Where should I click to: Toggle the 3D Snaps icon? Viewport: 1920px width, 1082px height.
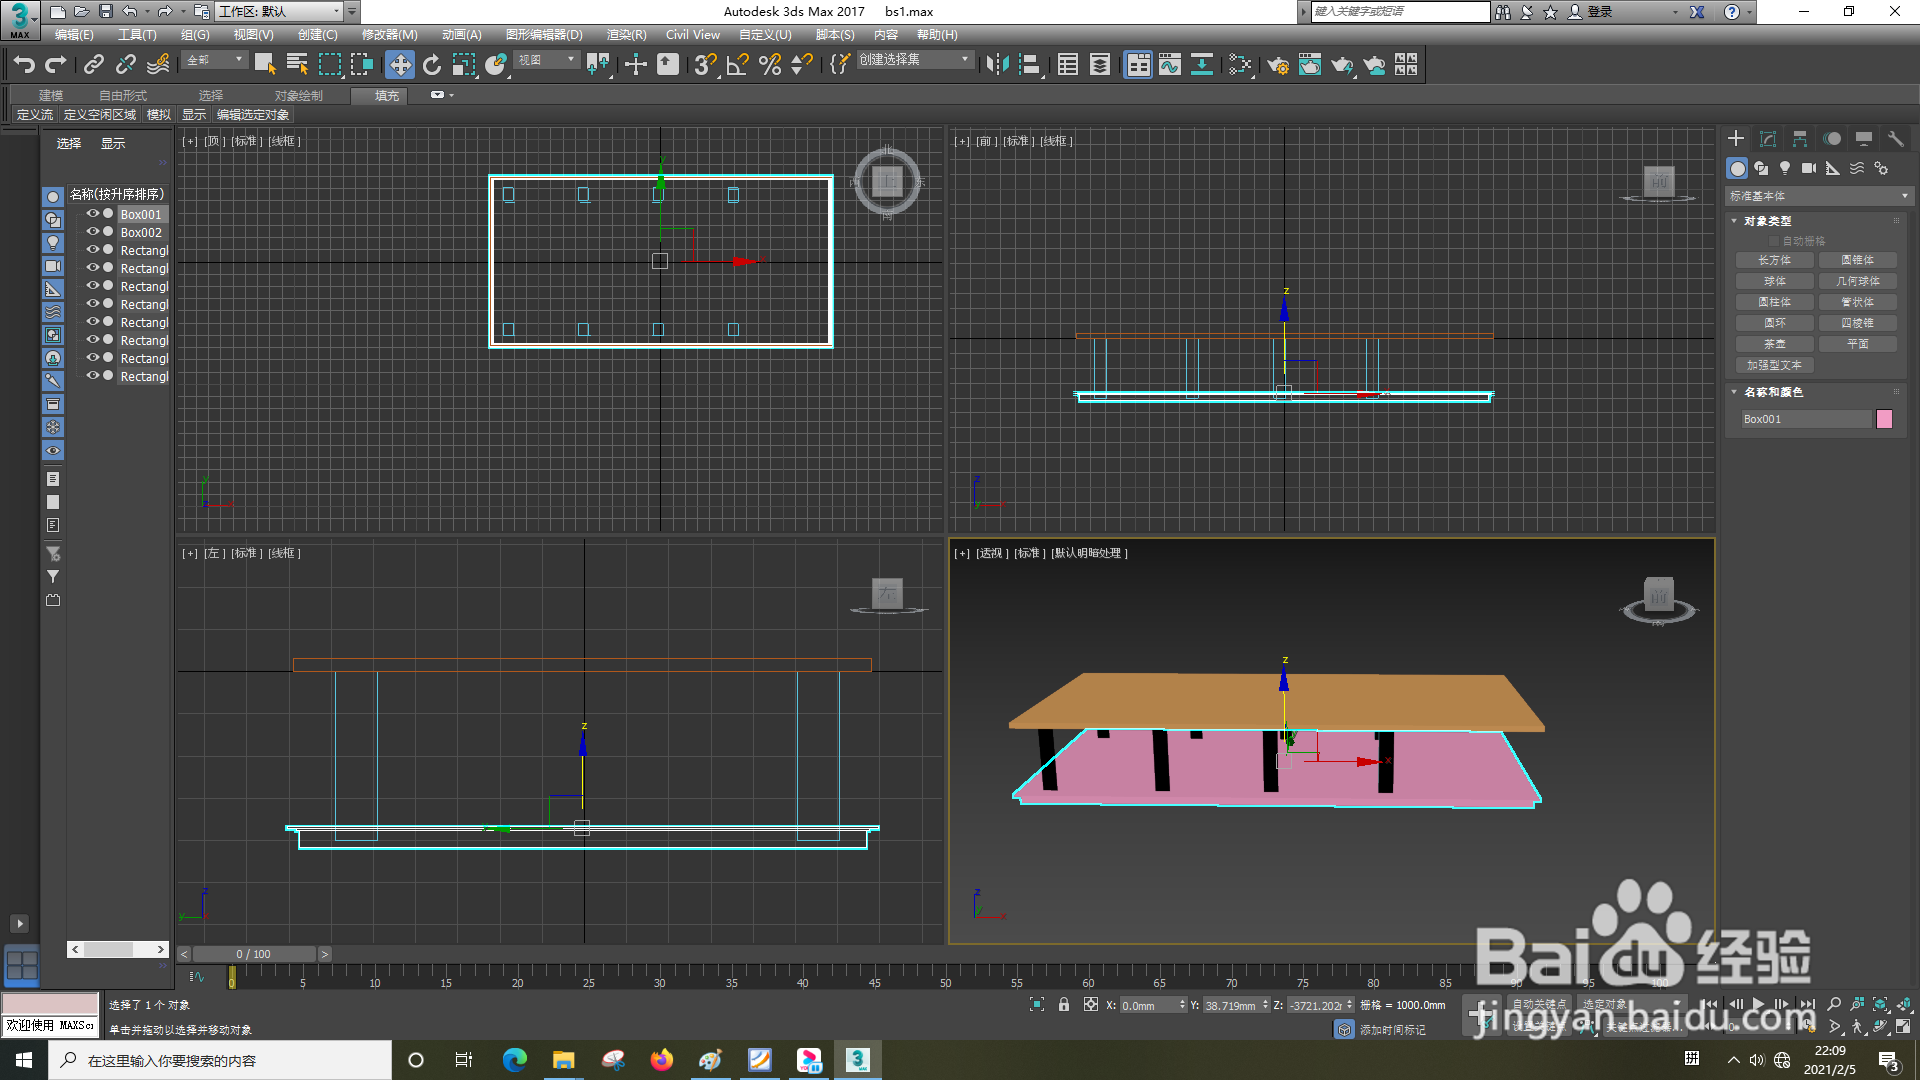(704, 65)
